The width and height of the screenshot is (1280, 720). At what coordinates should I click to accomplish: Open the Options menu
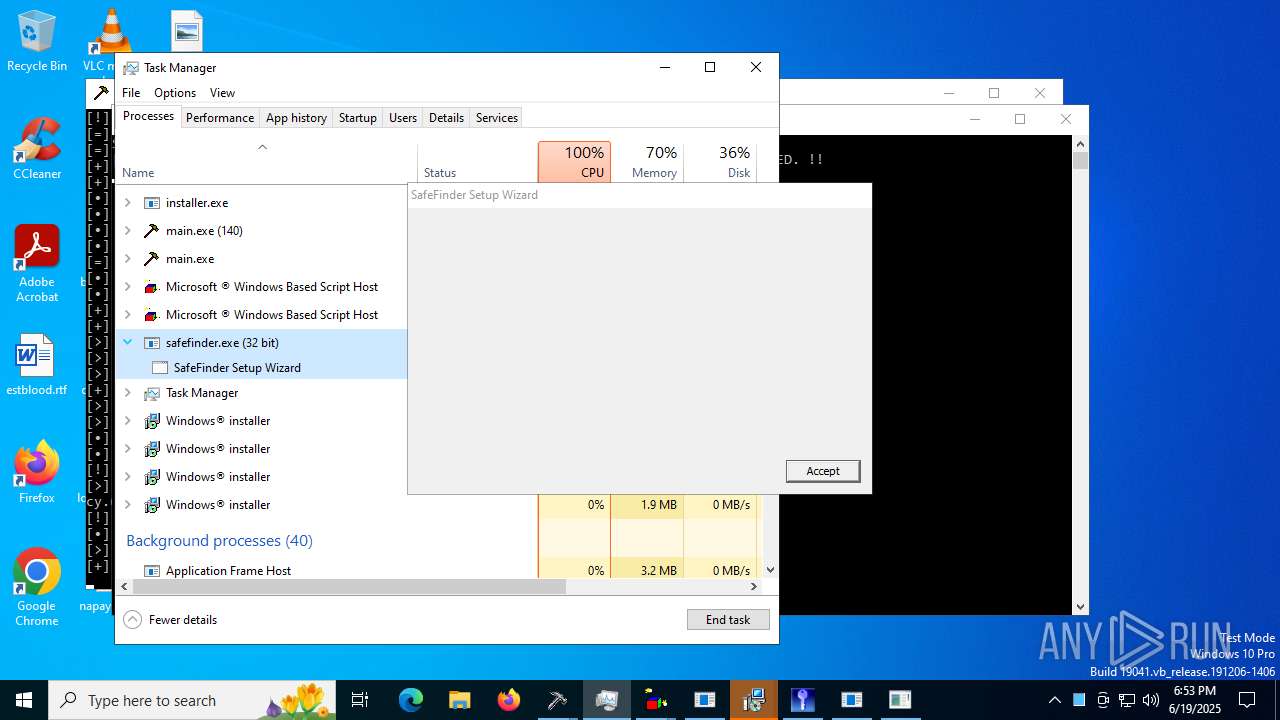tap(175, 93)
